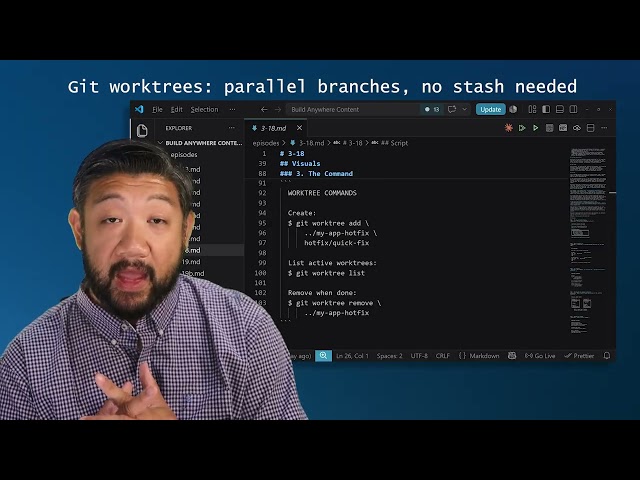This screenshot has height=480, width=640.
Task: Click the '# 3-18' sticky heading line
Action: pyautogui.click(x=292, y=153)
